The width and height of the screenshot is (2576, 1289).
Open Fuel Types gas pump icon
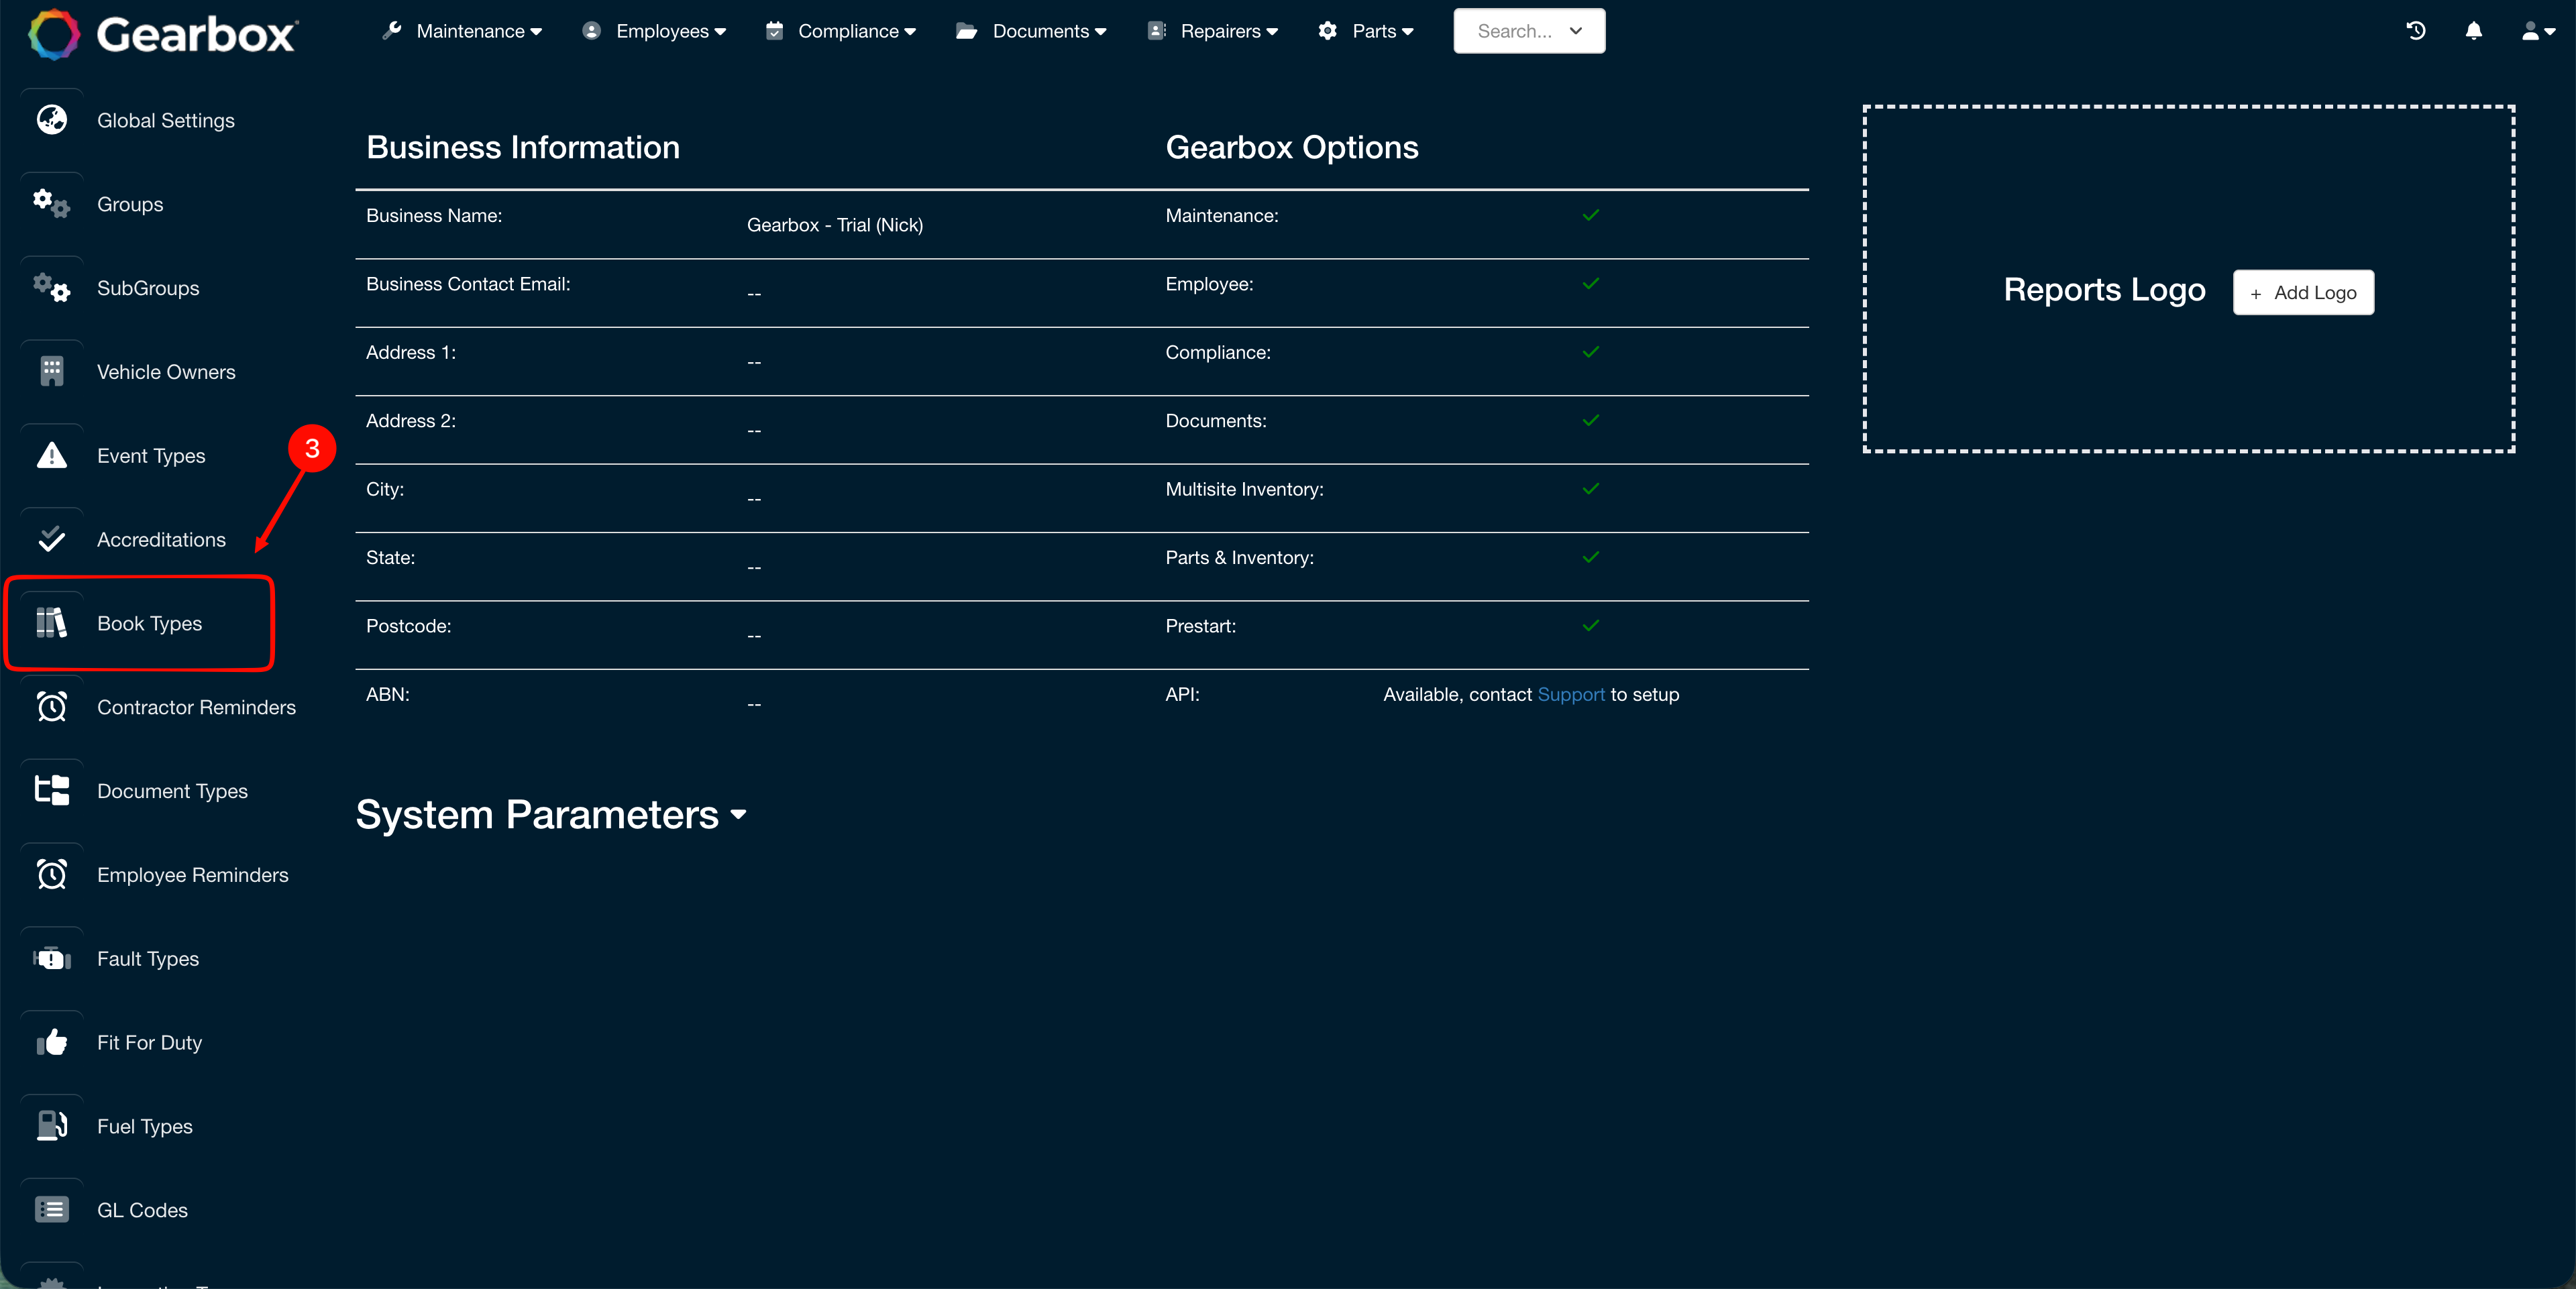52,1126
